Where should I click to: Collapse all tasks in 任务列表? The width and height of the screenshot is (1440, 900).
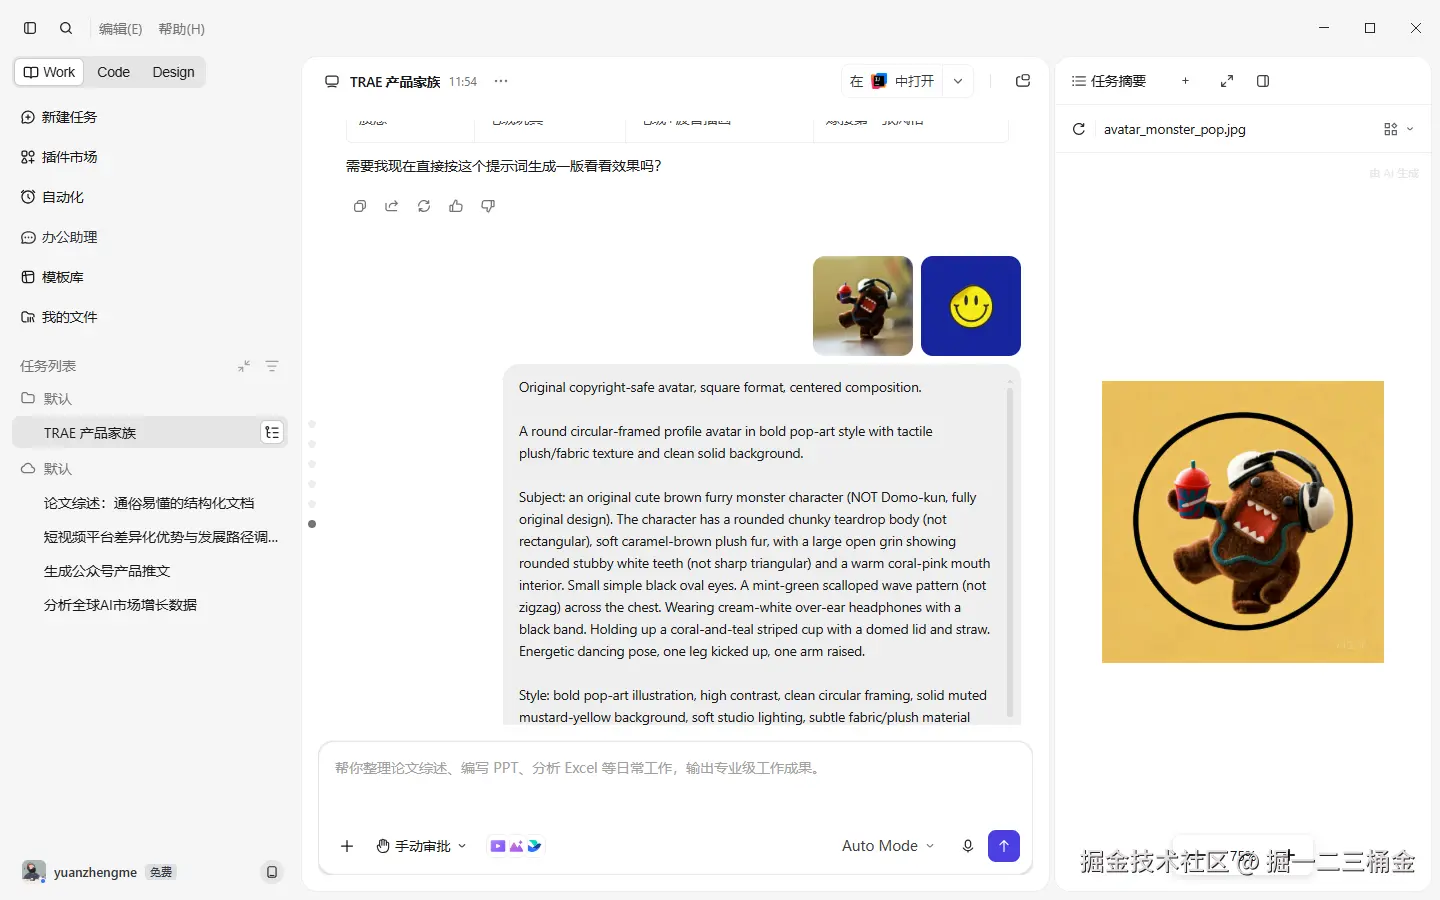pyautogui.click(x=244, y=366)
